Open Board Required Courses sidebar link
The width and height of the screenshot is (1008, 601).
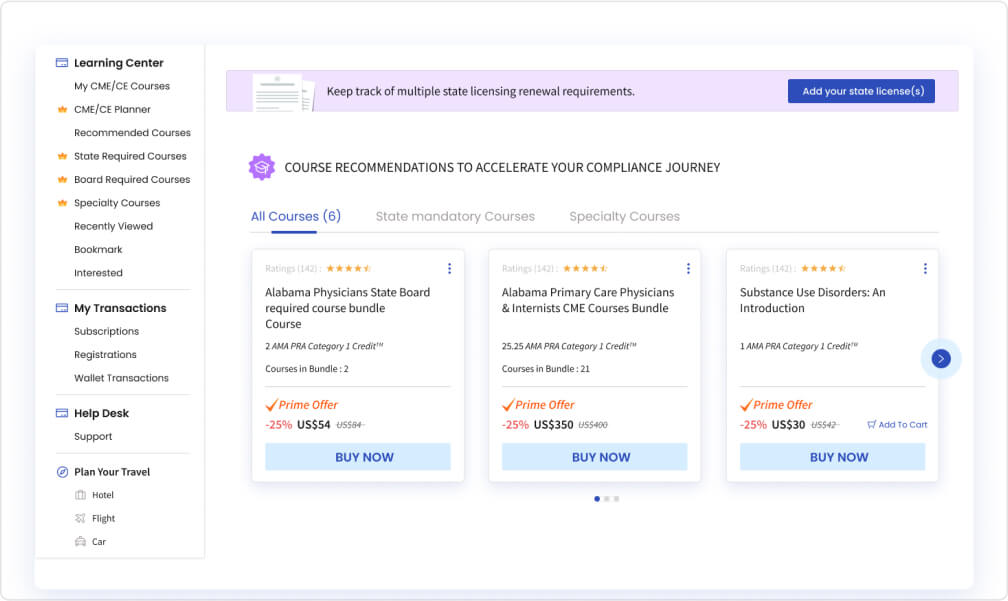click(132, 179)
